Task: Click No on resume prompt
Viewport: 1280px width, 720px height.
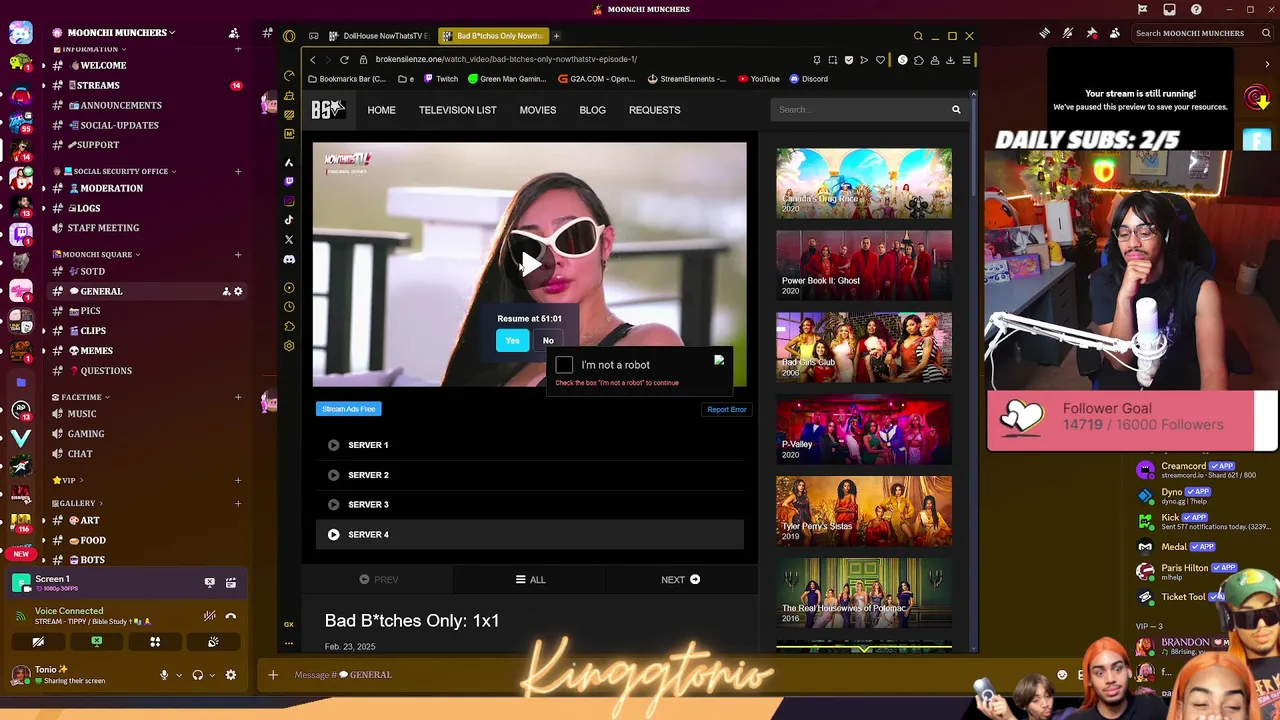Action: 548,341
